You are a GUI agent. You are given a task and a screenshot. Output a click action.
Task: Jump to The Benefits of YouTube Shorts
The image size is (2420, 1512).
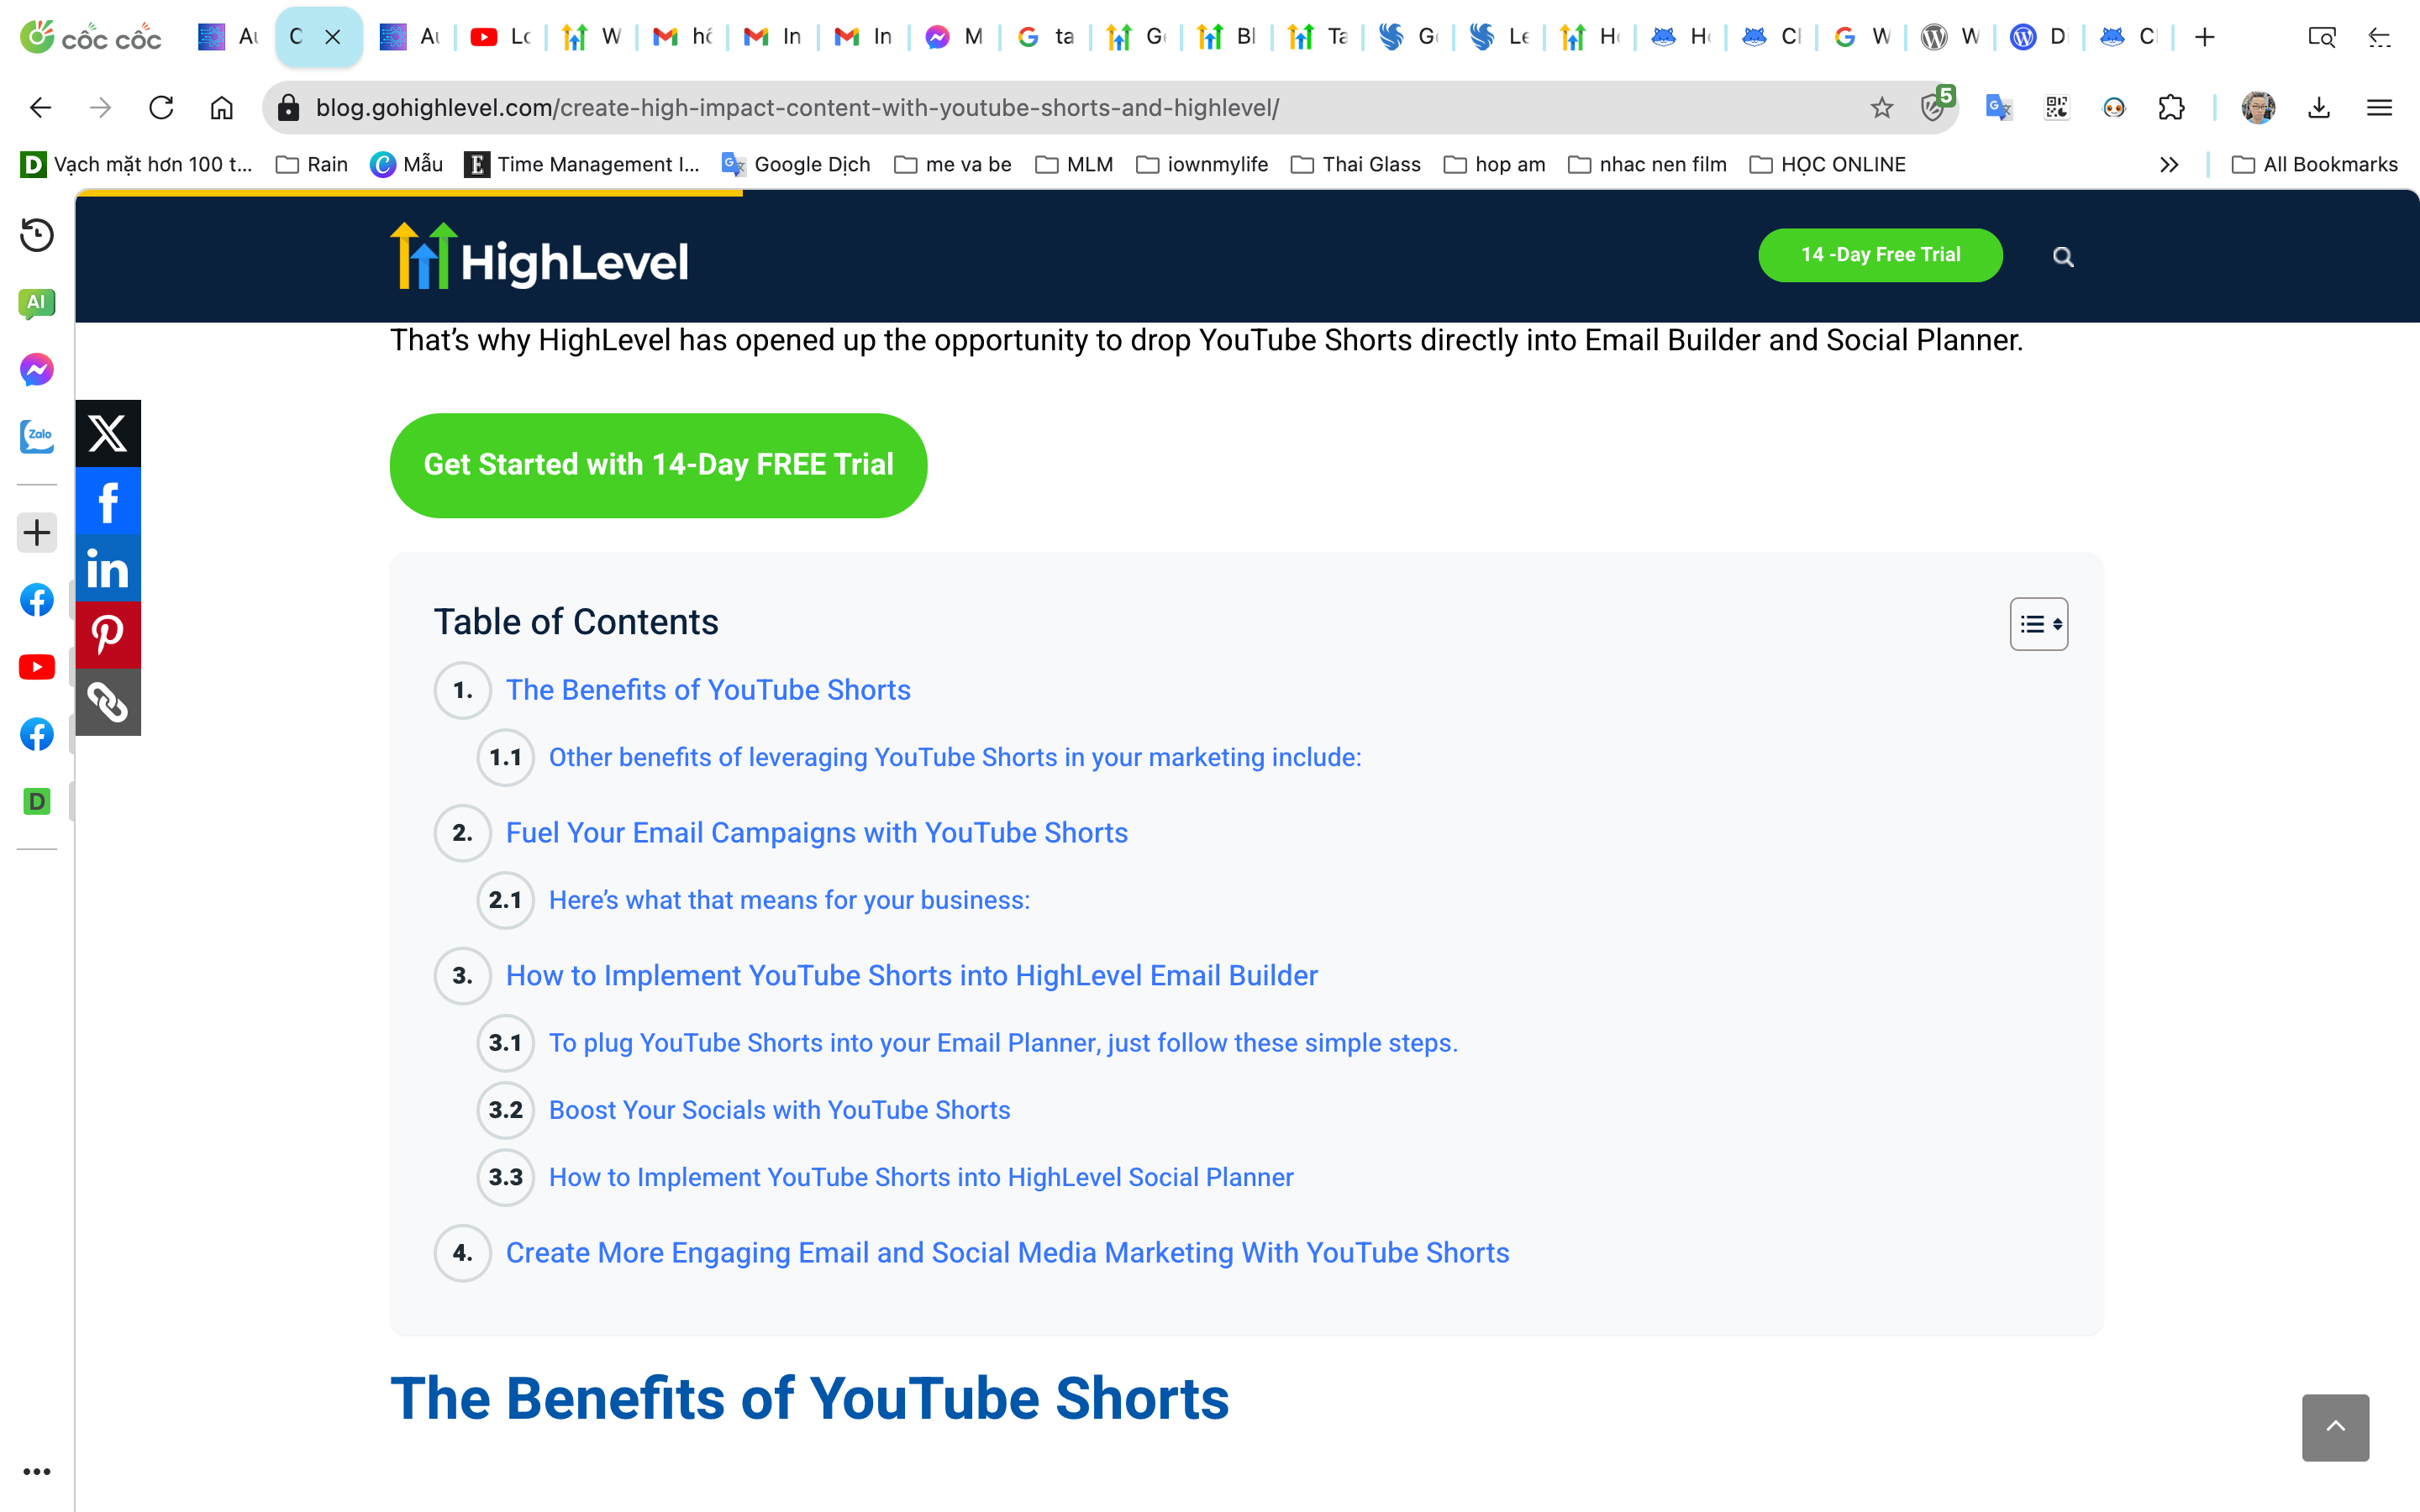point(708,690)
